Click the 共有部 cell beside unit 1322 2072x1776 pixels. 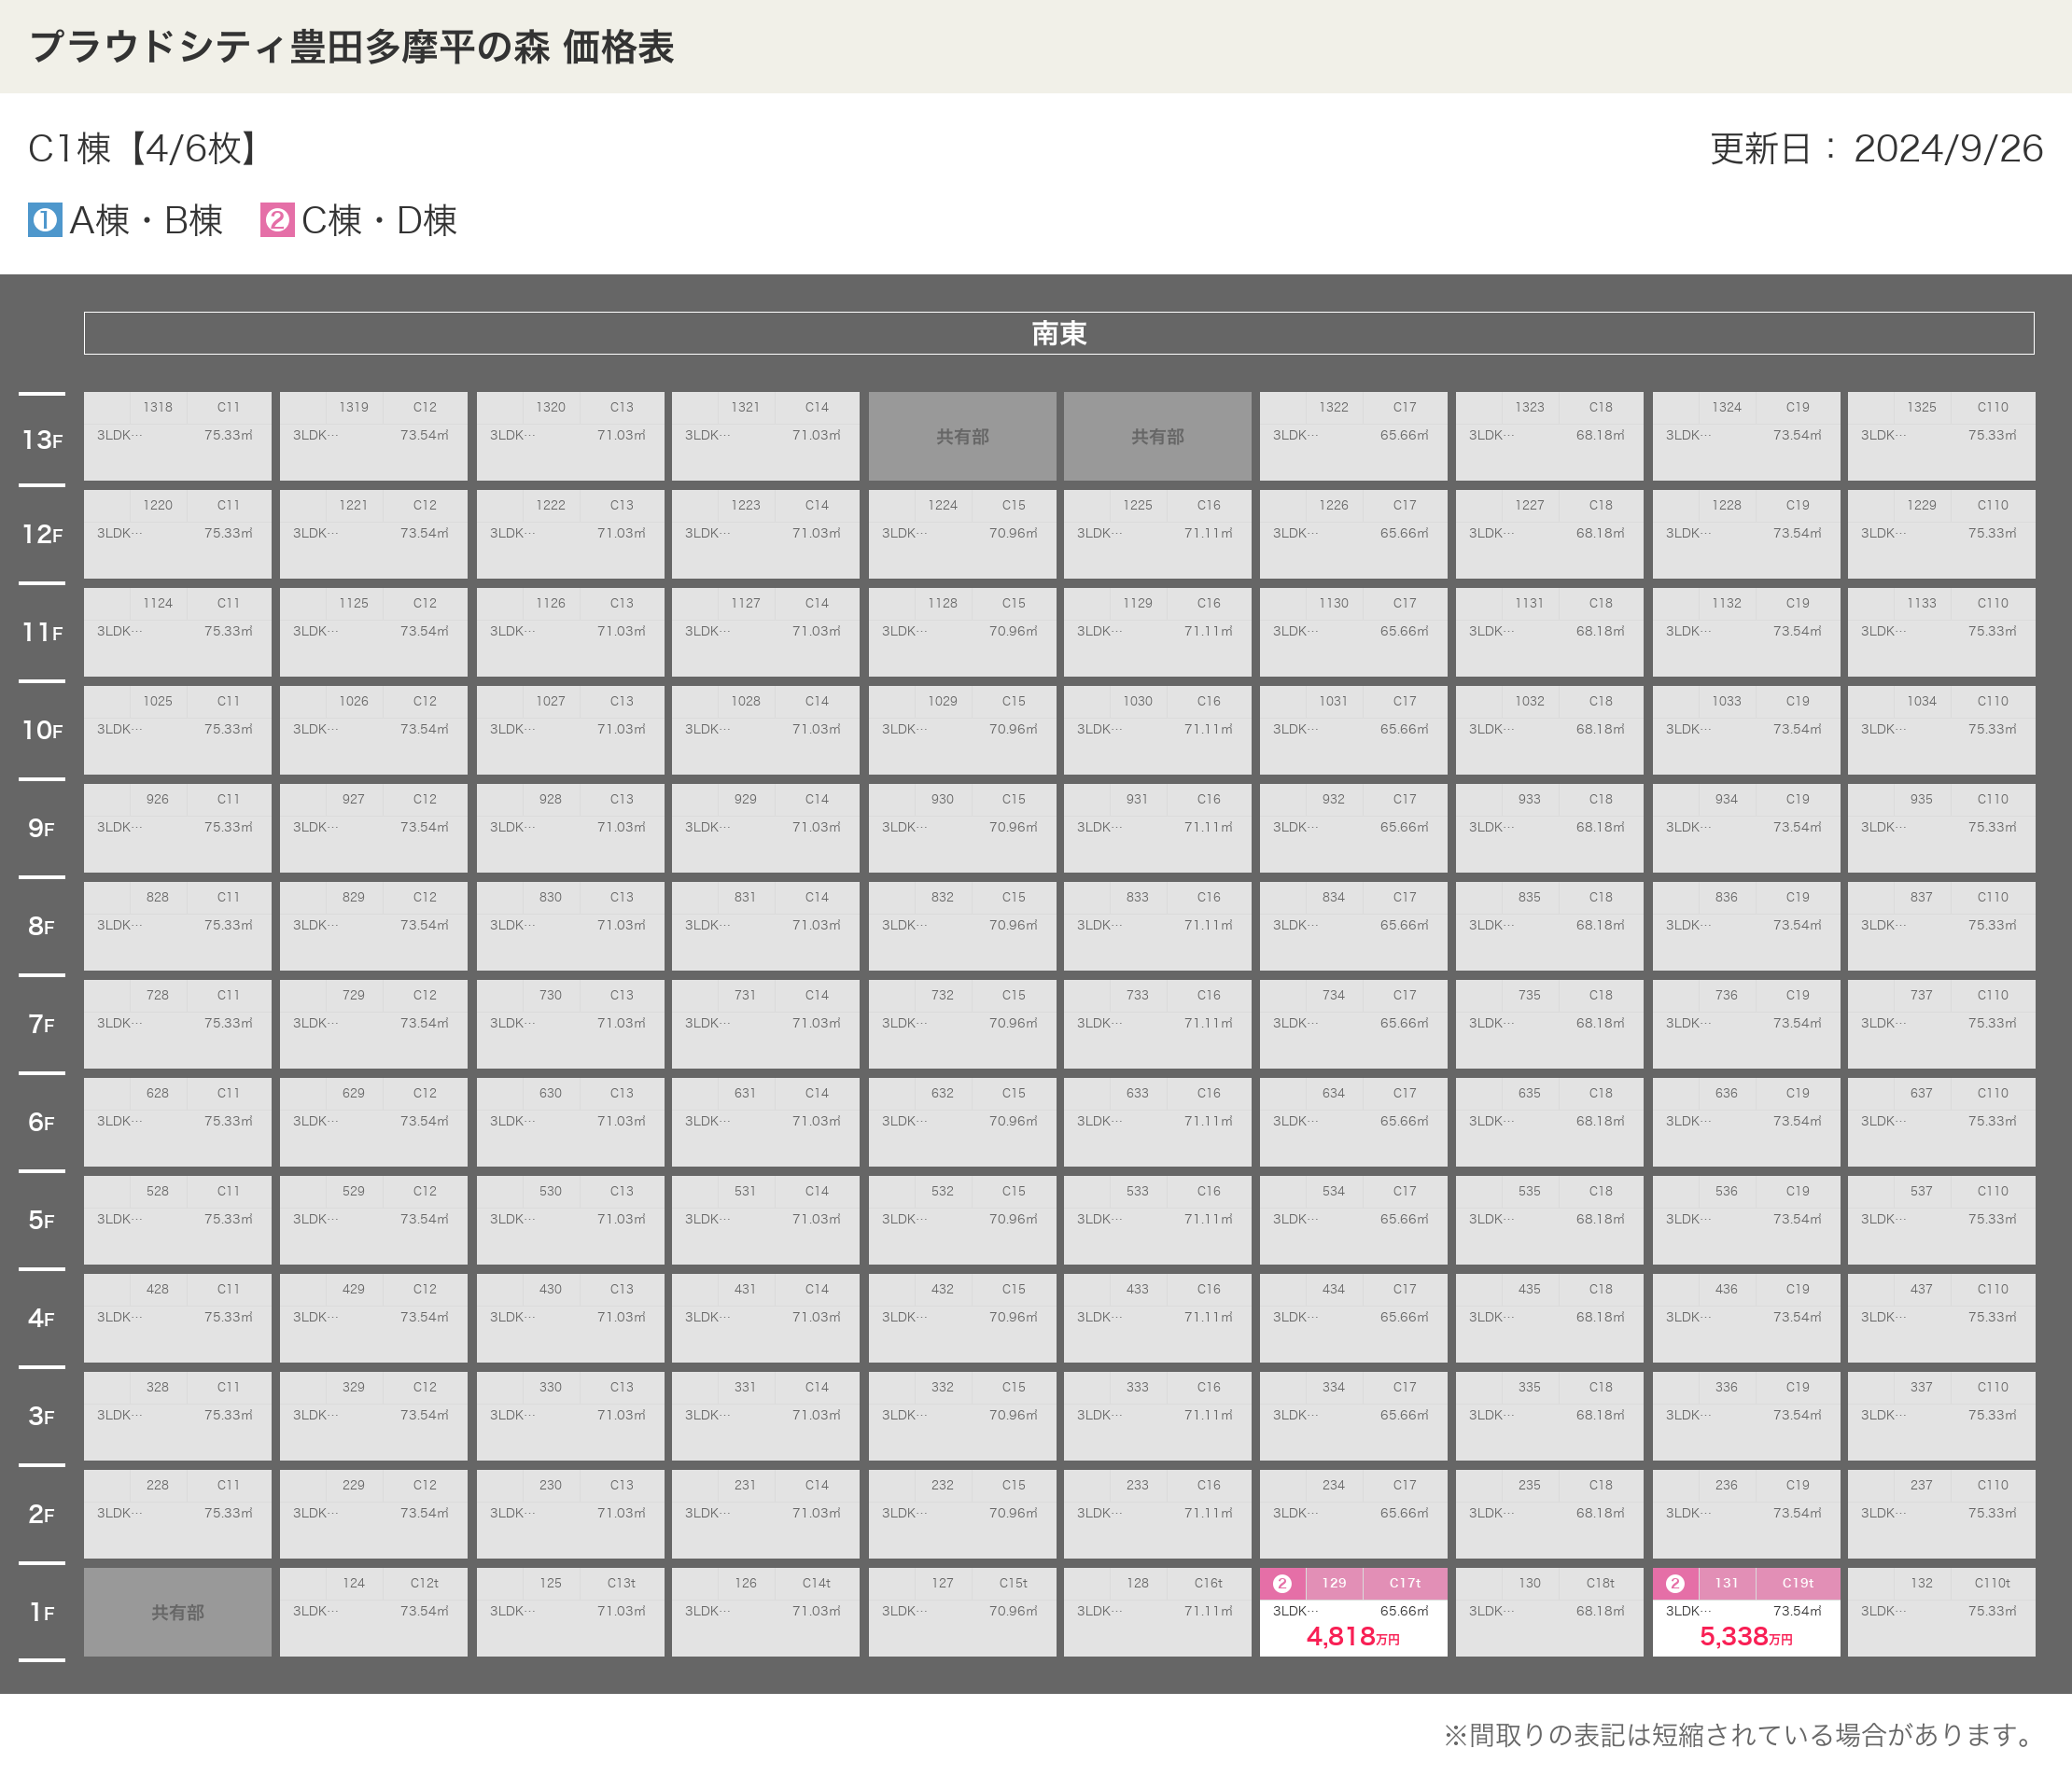[1157, 436]
